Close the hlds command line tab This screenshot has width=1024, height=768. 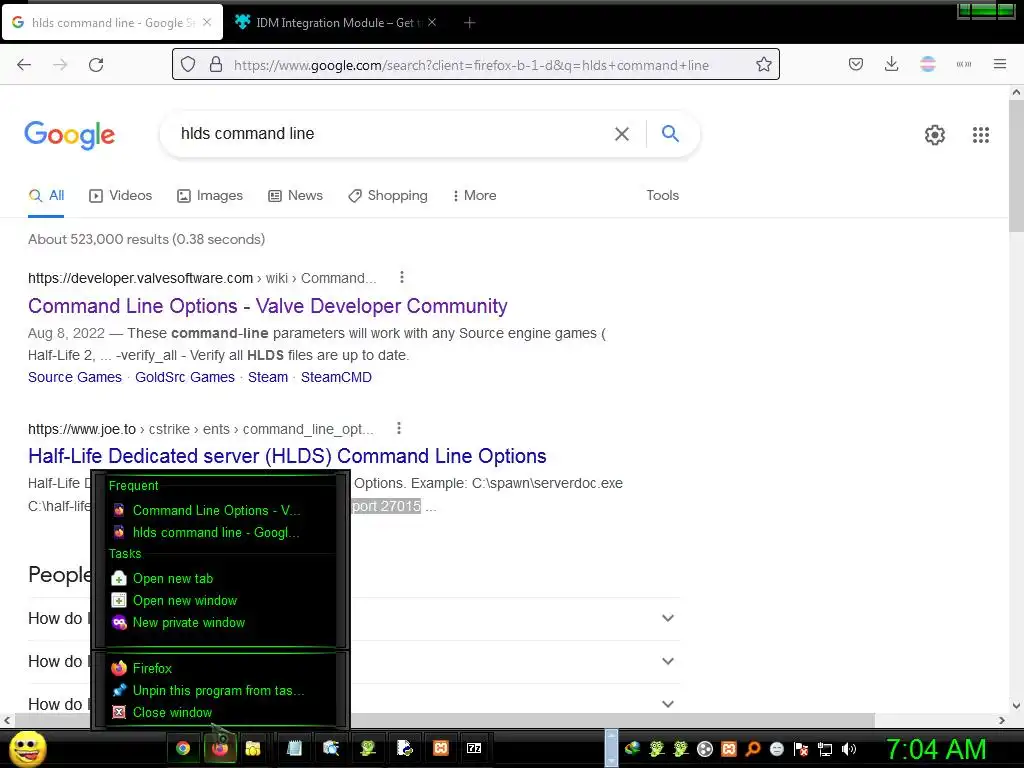point(207,22)
